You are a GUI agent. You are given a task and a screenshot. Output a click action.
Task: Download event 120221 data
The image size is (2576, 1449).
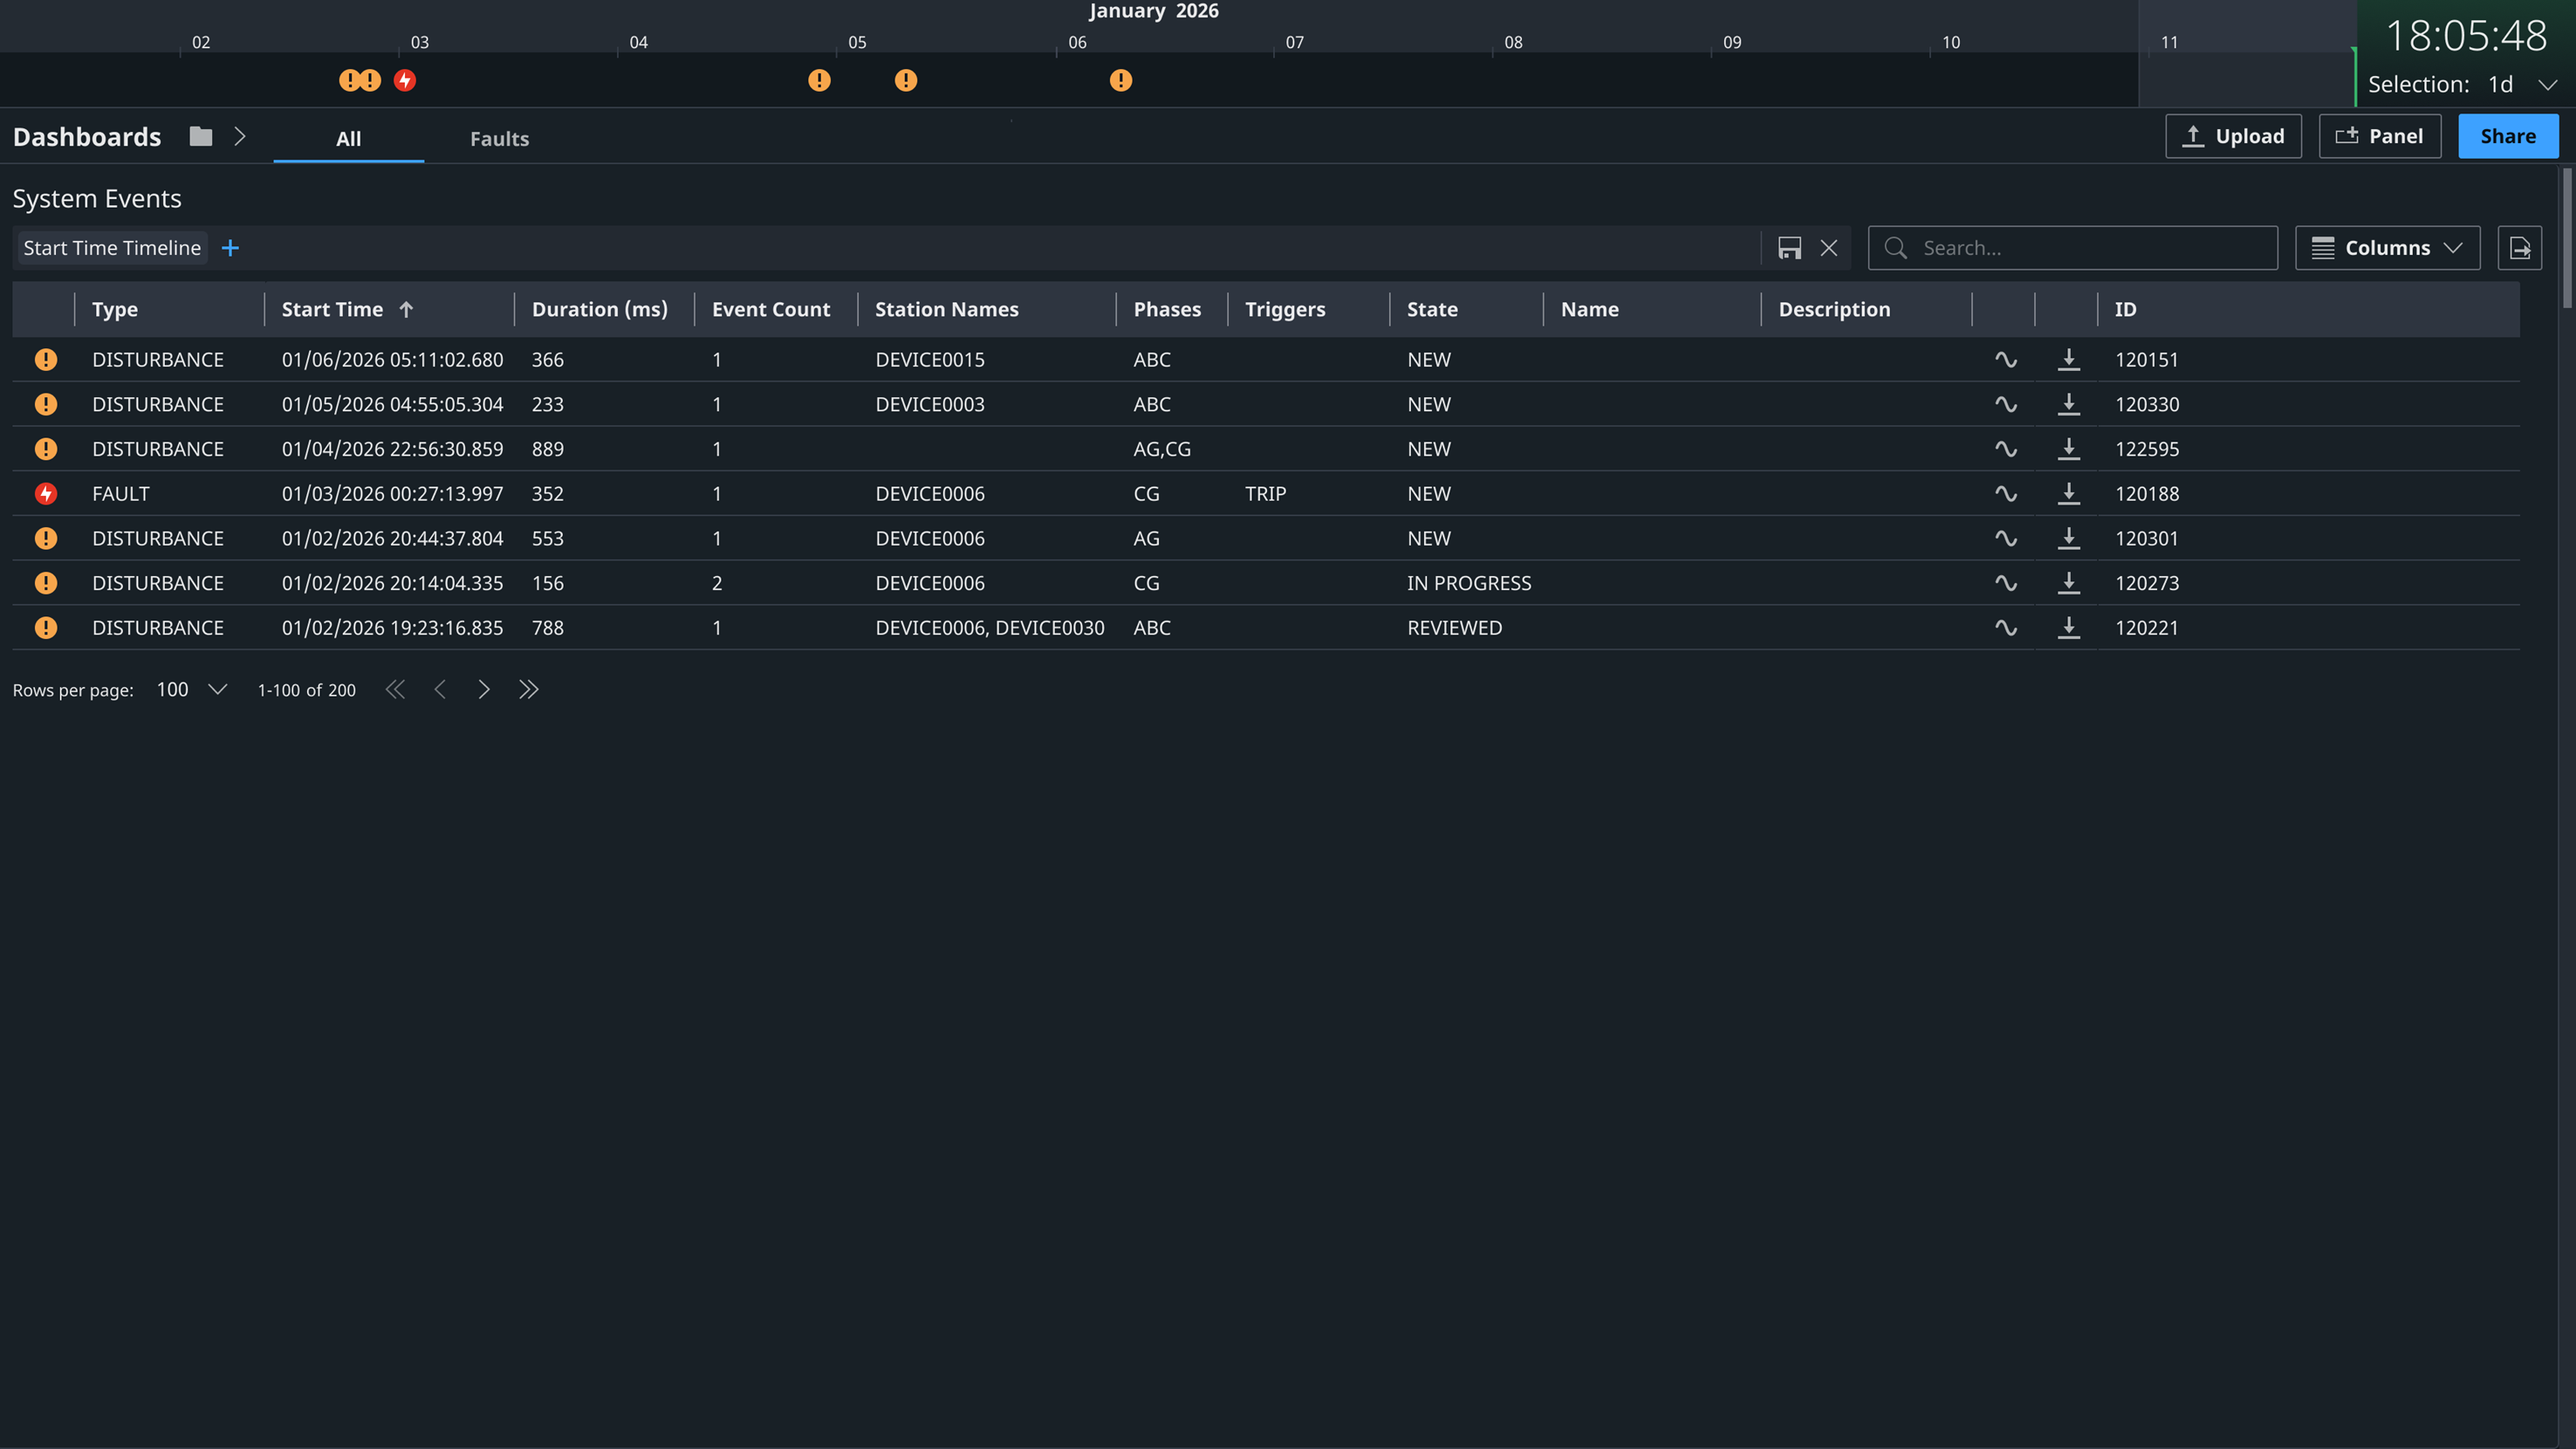point(2068,628)
